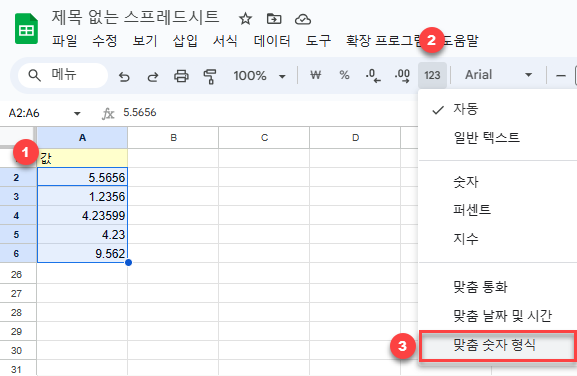
Task: Select row 4 header
Action: [x=17, y=215]
